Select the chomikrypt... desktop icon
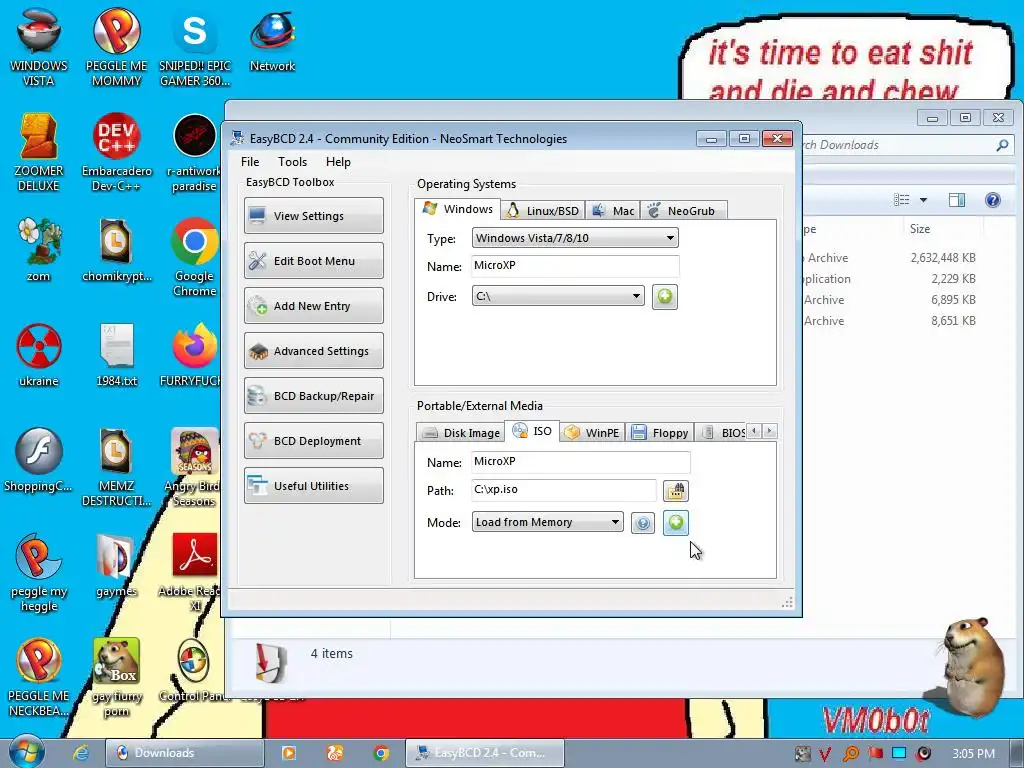Image resolution: width=1024 pixels, height=768 pixels. tap(116, 249)
